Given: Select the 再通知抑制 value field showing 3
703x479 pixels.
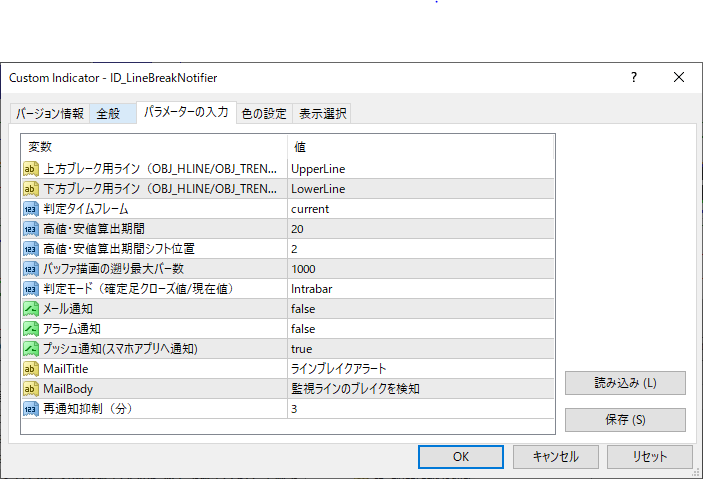Looking at the screenshot, I should point(420,409).
